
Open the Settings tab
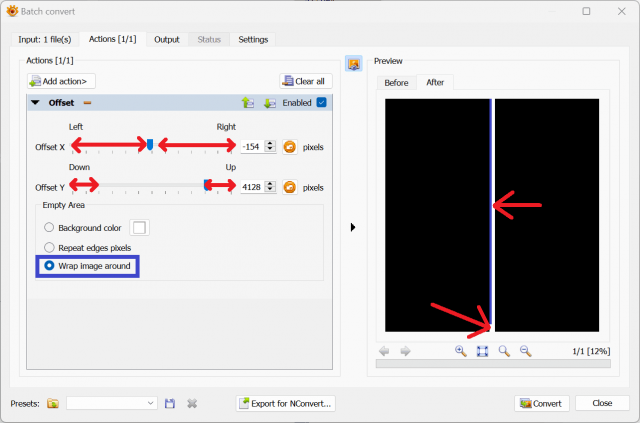pyautogui.click(x=253, y=40)
